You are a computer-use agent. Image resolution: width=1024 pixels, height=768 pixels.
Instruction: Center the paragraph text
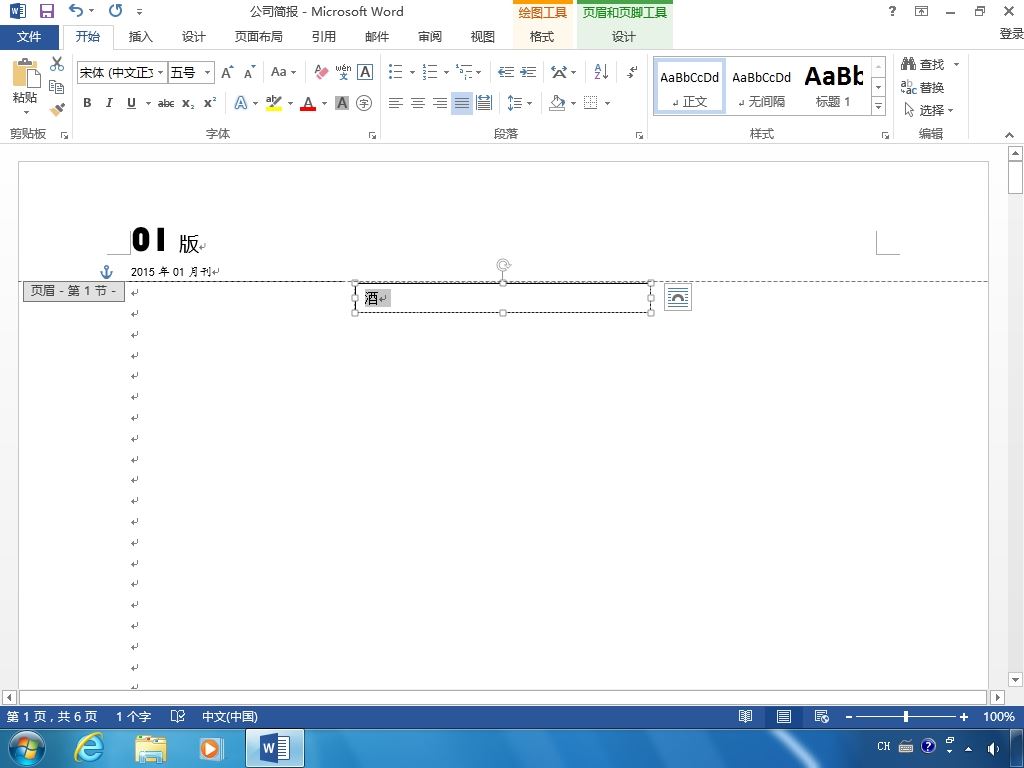tap(417, 103)
